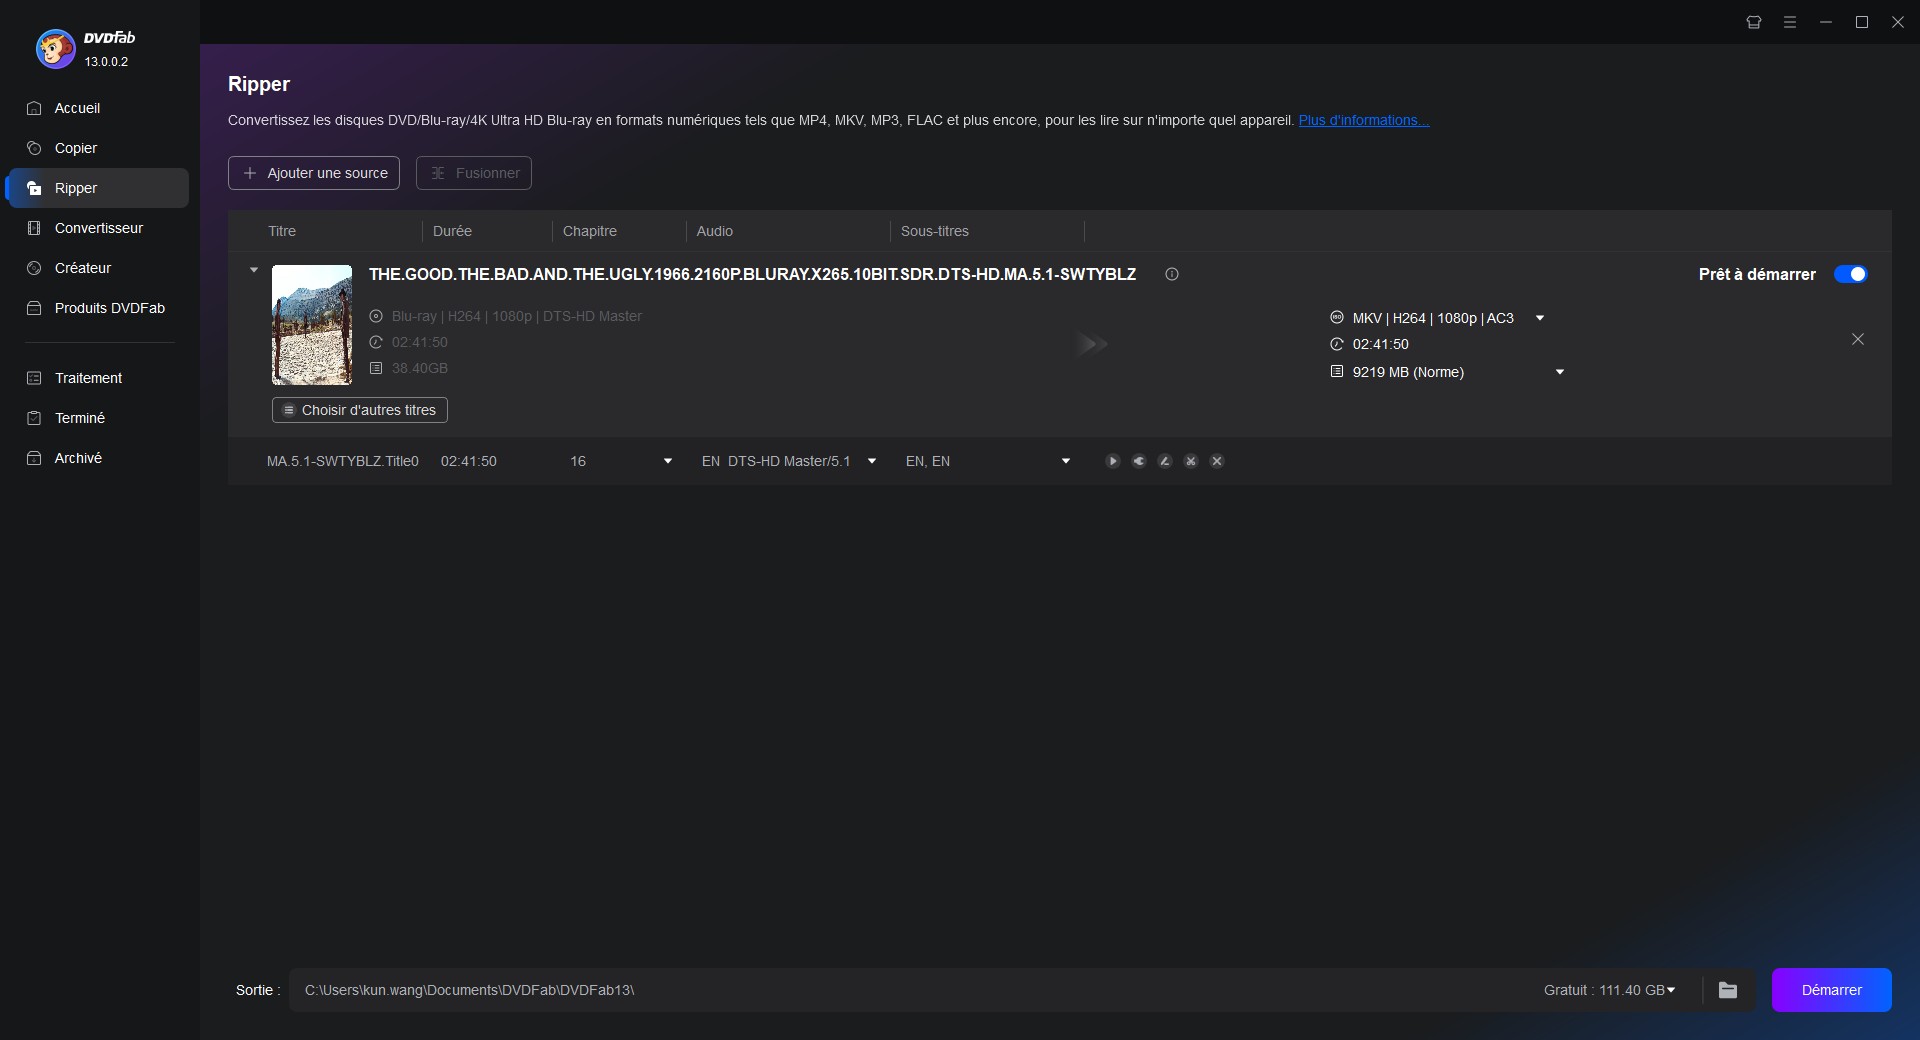The height and width of the screenshot is (1040, 1920).
Task: Remove the Good Bad Ugly task
Action: point(1858,339)
